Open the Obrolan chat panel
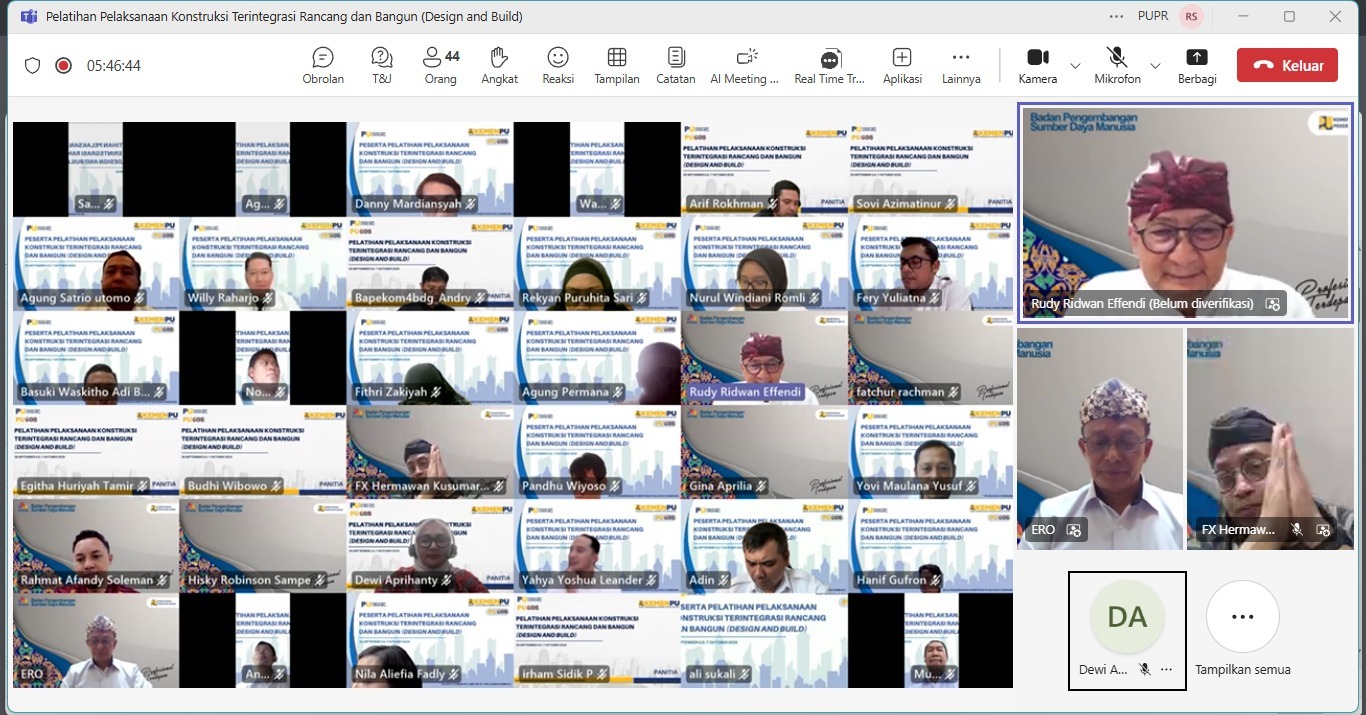Viewport: 1366px width, 715px height. [x=322, y=65]
